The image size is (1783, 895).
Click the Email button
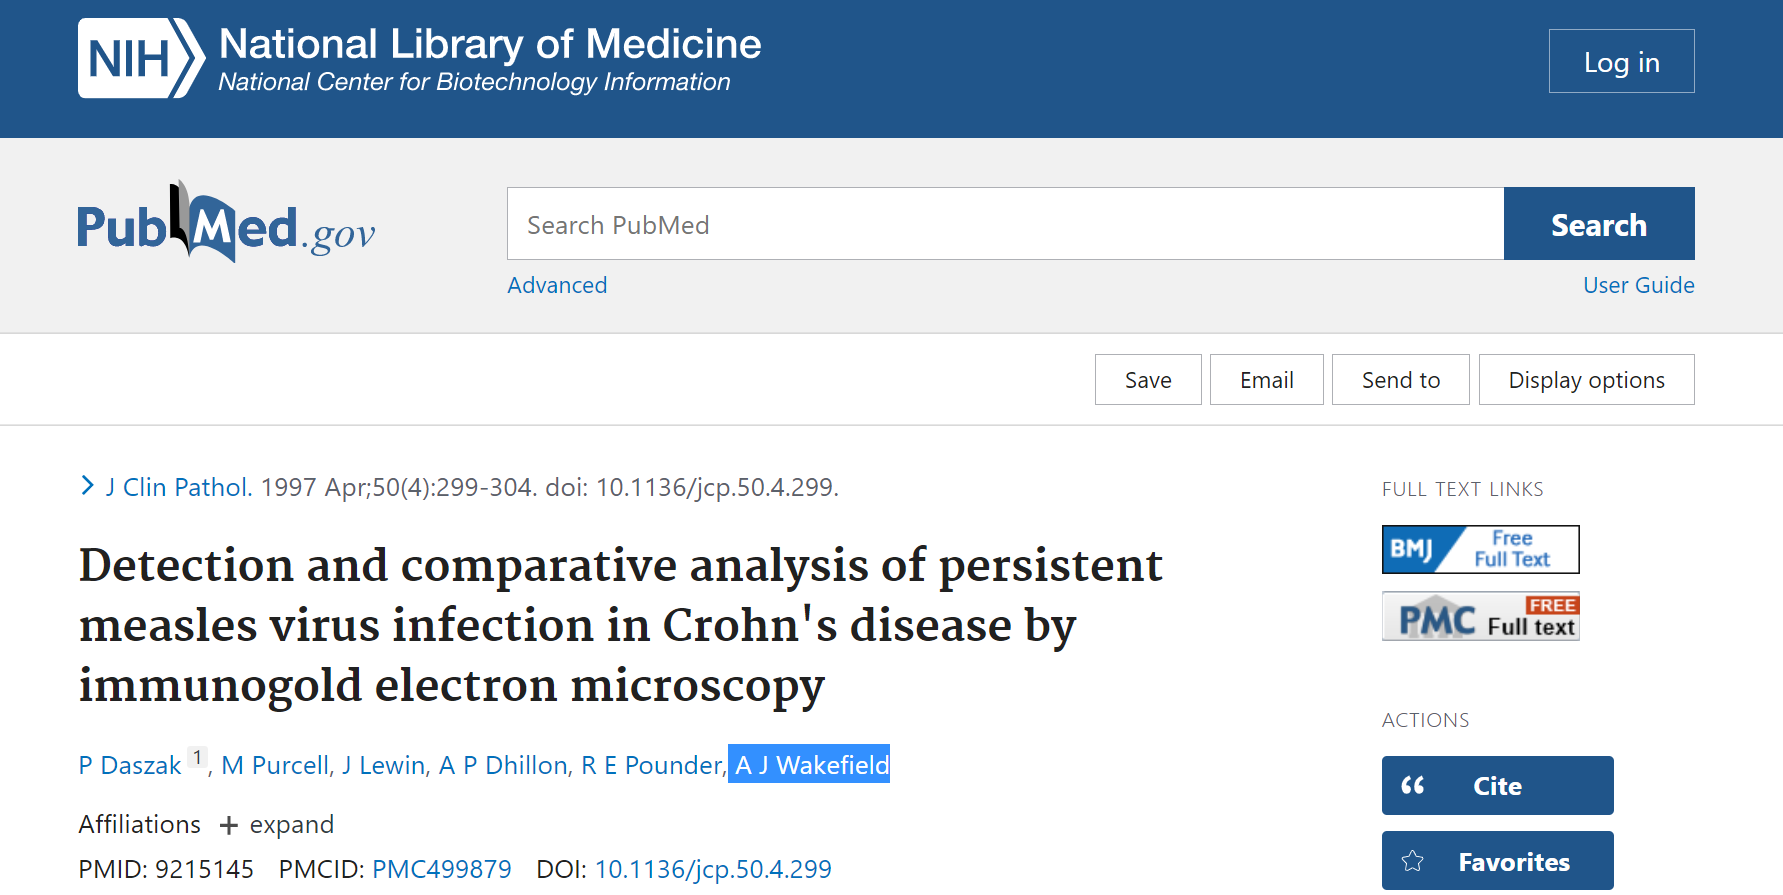[1266, 380]
